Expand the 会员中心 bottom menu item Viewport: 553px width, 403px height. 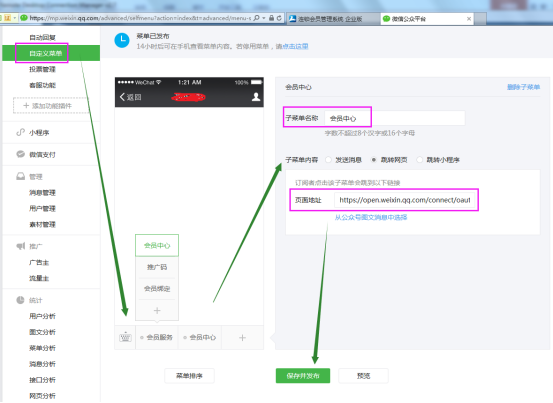(200, 337)
